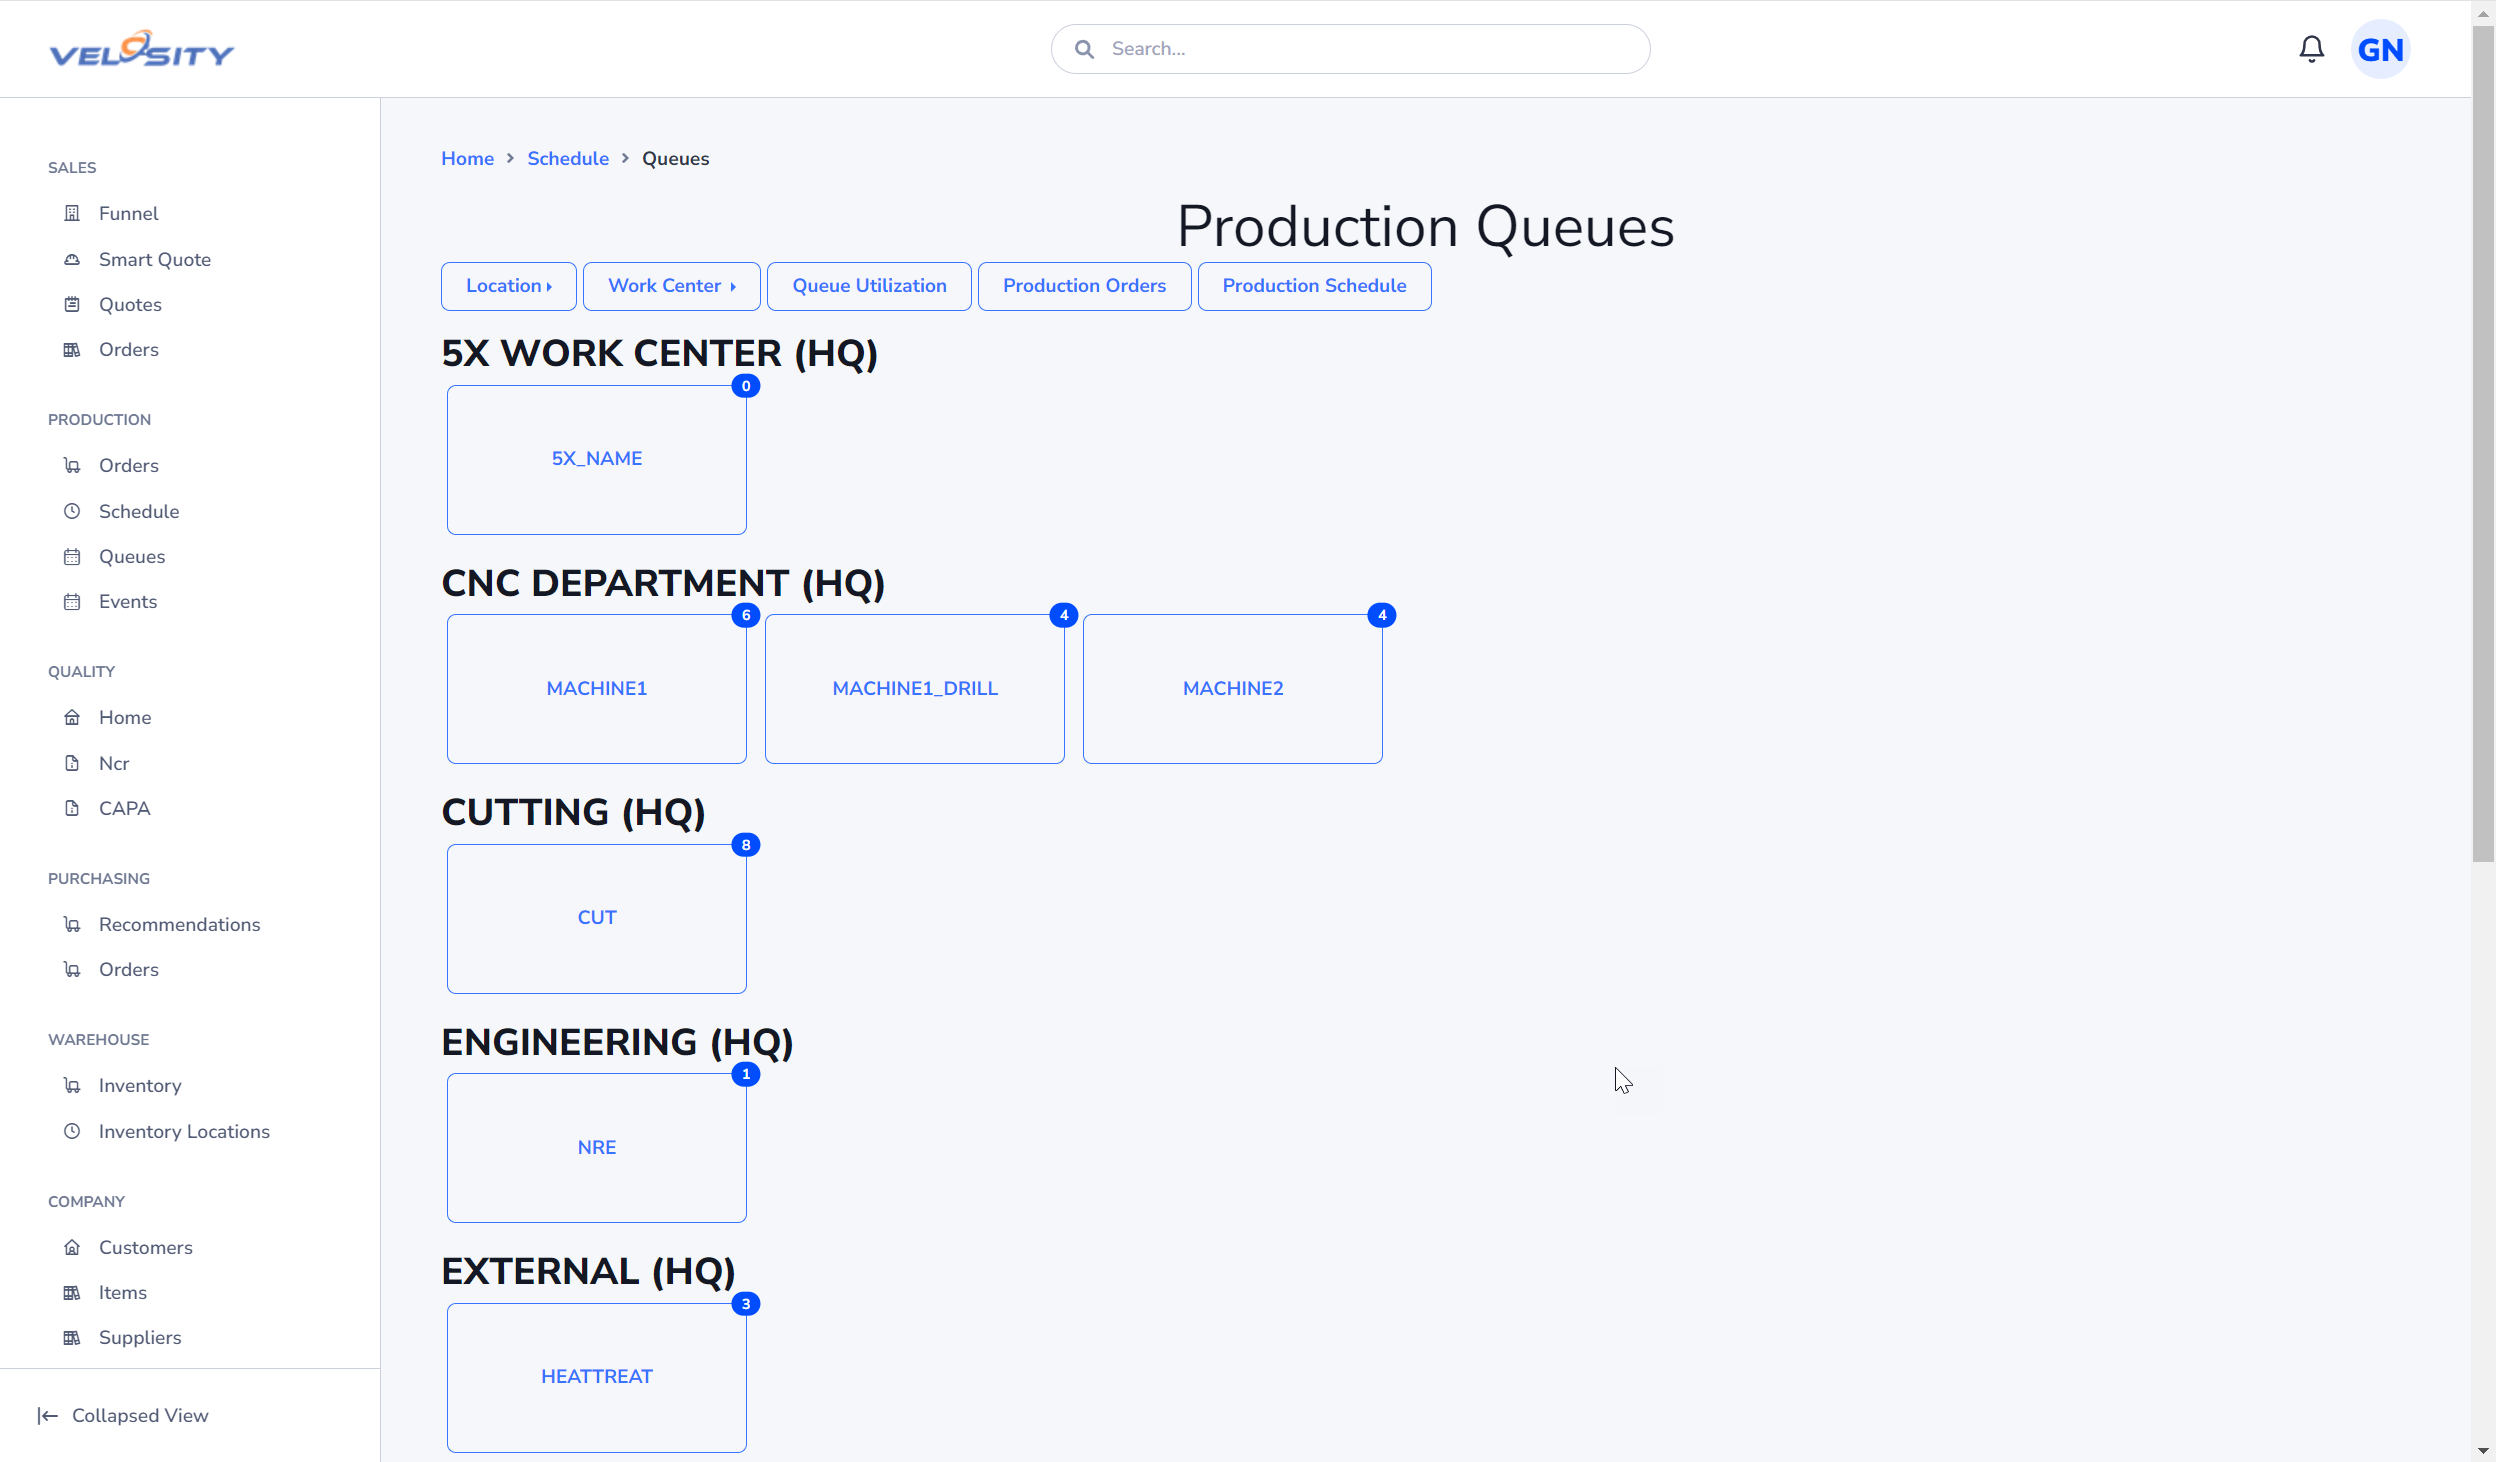Screen dimensions: 2496x1462
Task: Select Schedule in the Production menu
Action: 139,511
